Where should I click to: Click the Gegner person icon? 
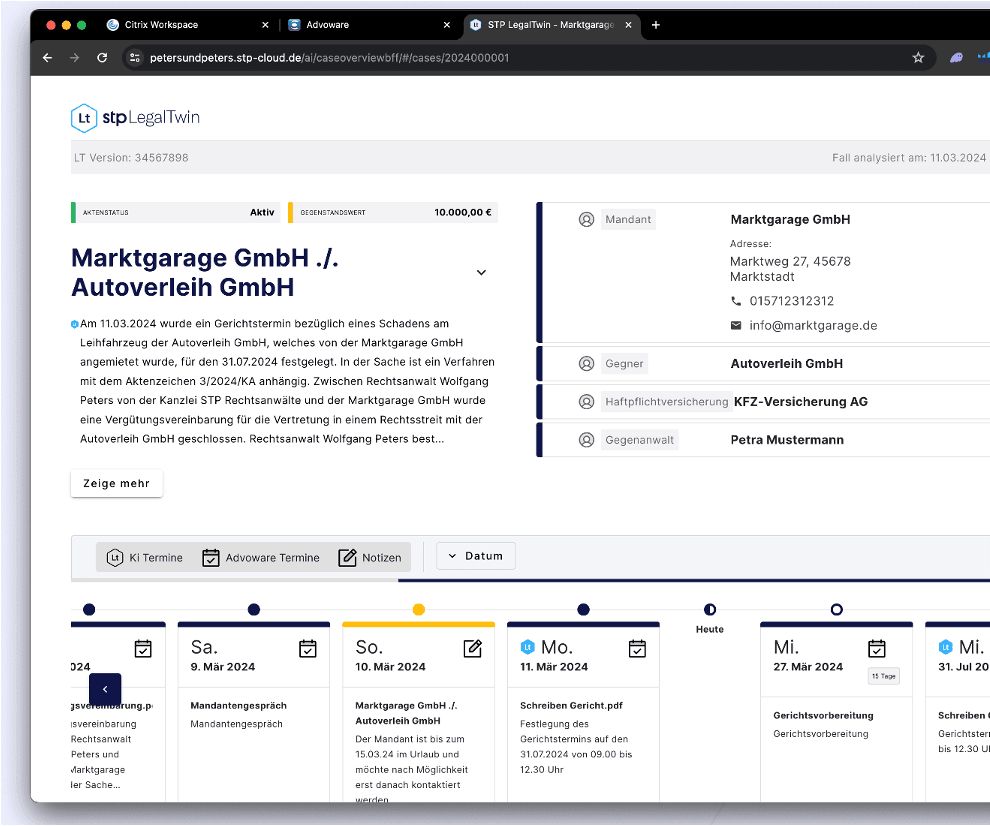click(587, 364)
